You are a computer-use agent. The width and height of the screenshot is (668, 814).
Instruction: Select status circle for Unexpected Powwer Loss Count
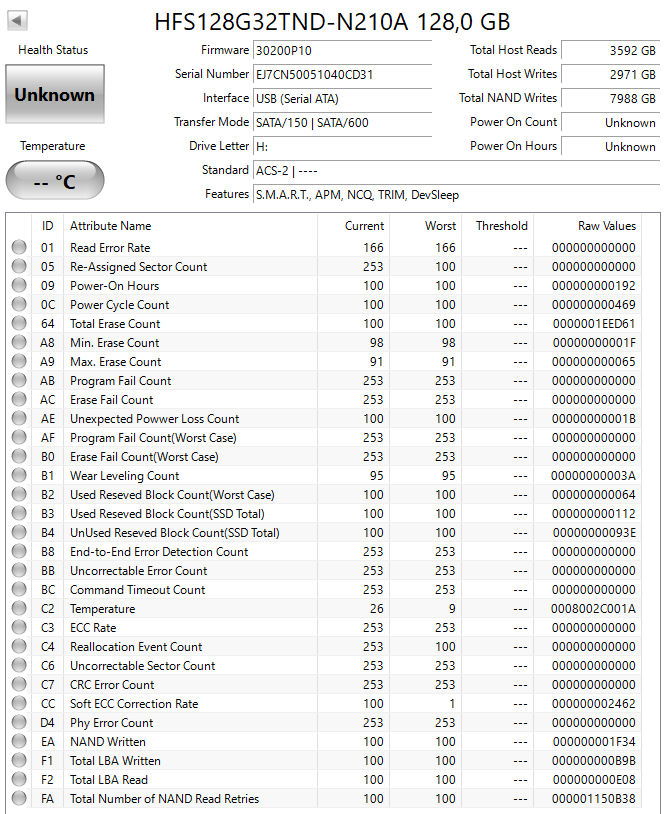pyautogui.click(x=19, y=418)
